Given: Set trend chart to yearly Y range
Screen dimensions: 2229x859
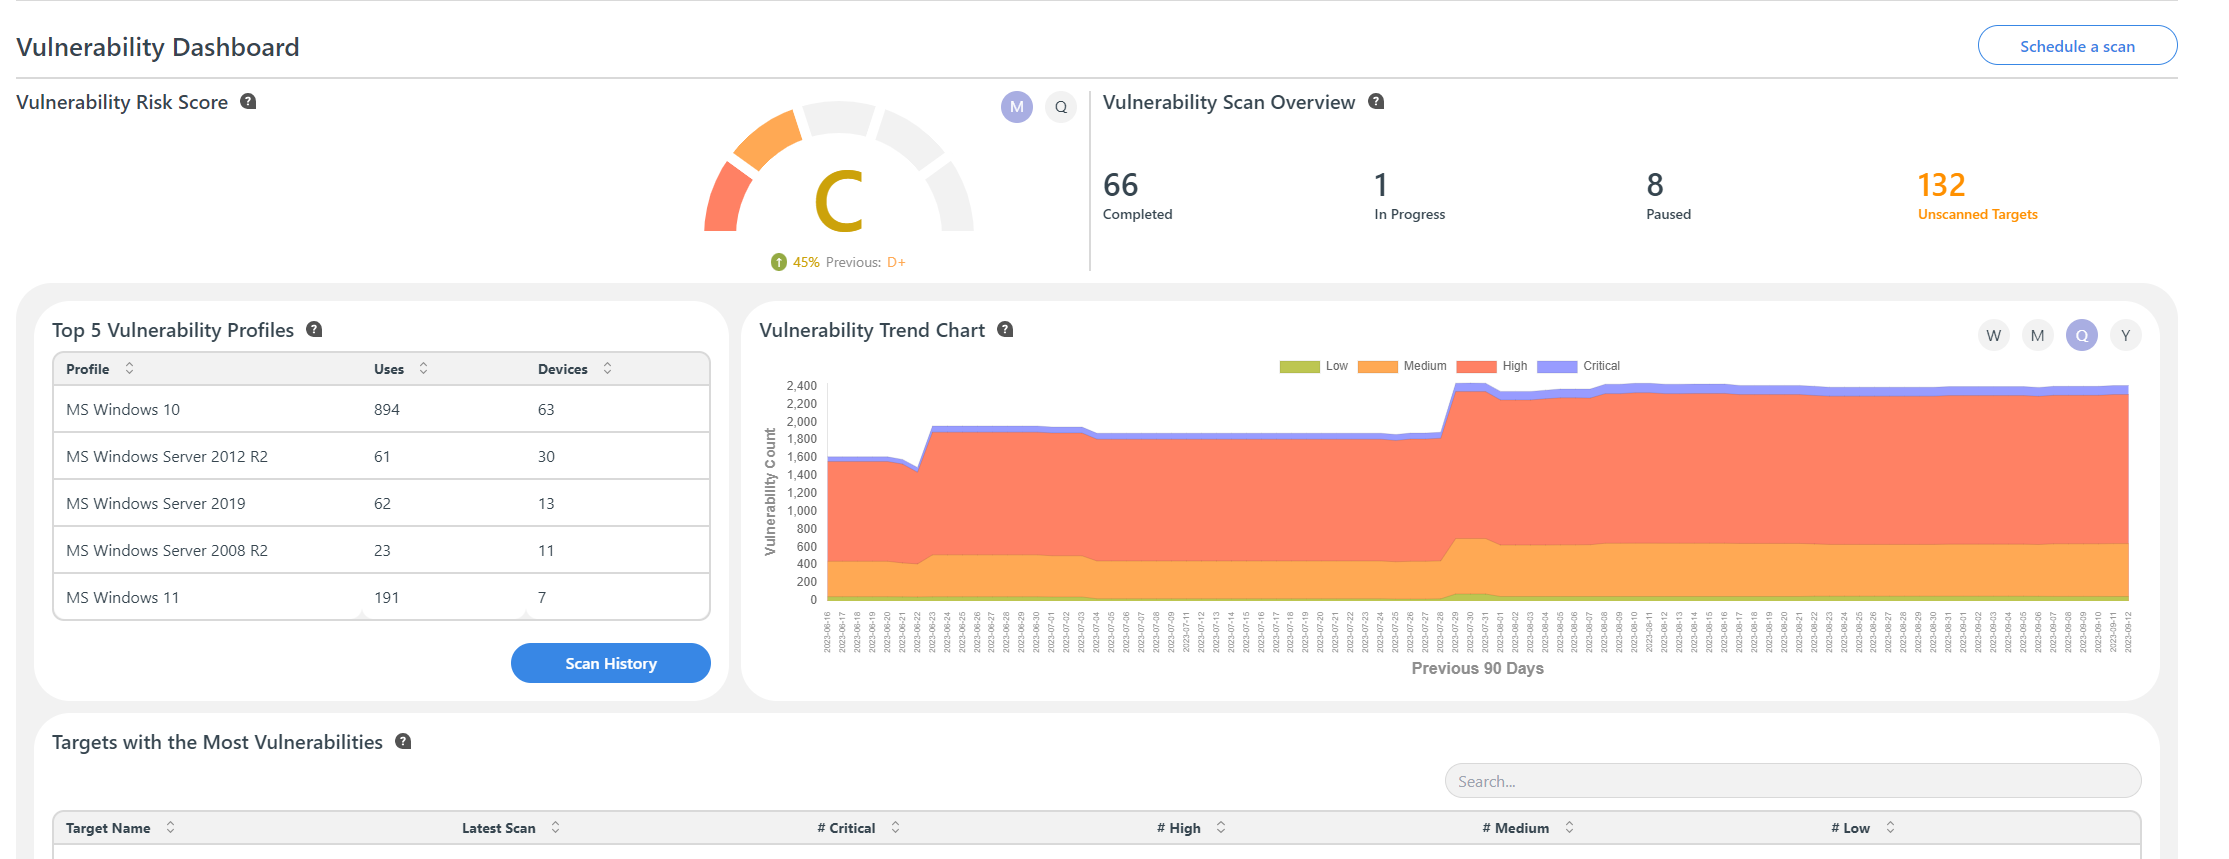Looking at the screenshot, I should [2125, 335].
